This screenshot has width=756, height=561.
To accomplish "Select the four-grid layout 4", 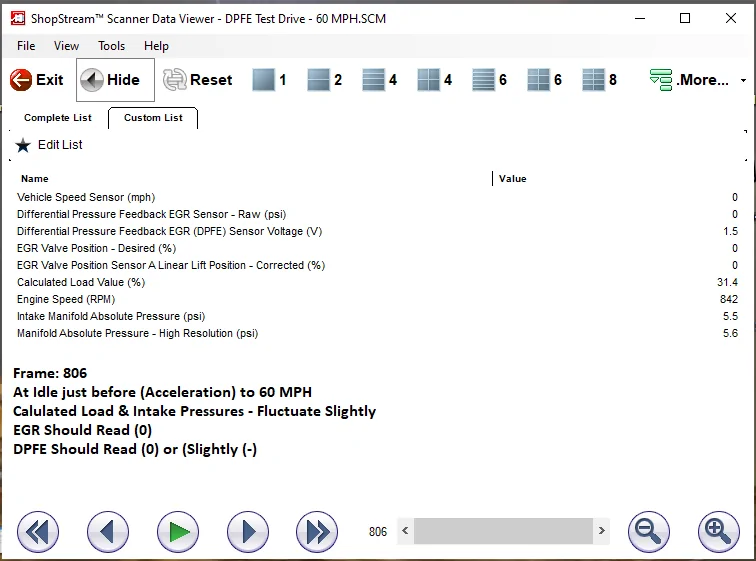I will coord(434,80).
